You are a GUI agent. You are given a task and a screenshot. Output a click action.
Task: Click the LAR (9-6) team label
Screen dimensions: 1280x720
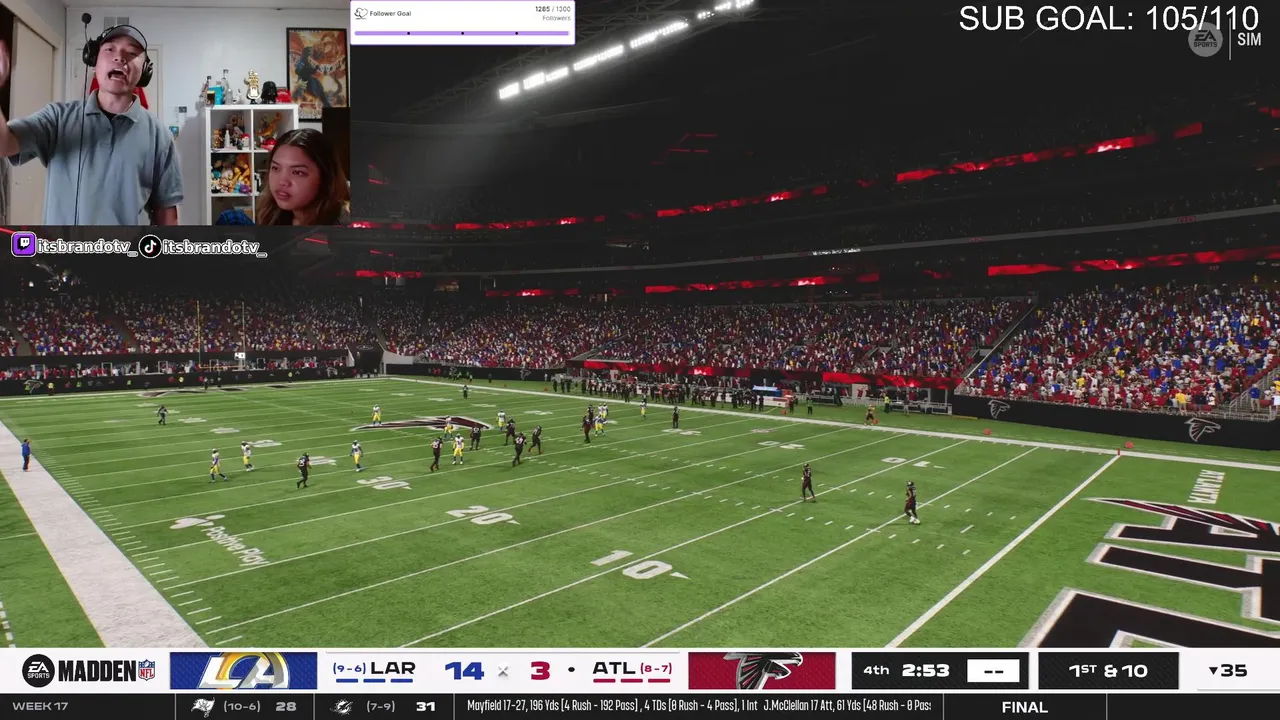click(374, 669)
